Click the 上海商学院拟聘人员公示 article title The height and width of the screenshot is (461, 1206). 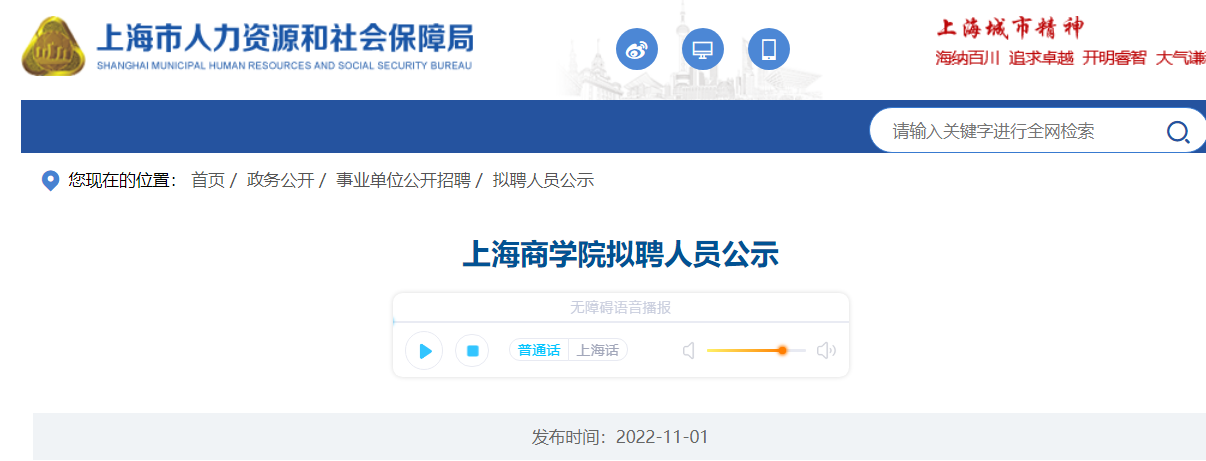click(x=620, y=255)
